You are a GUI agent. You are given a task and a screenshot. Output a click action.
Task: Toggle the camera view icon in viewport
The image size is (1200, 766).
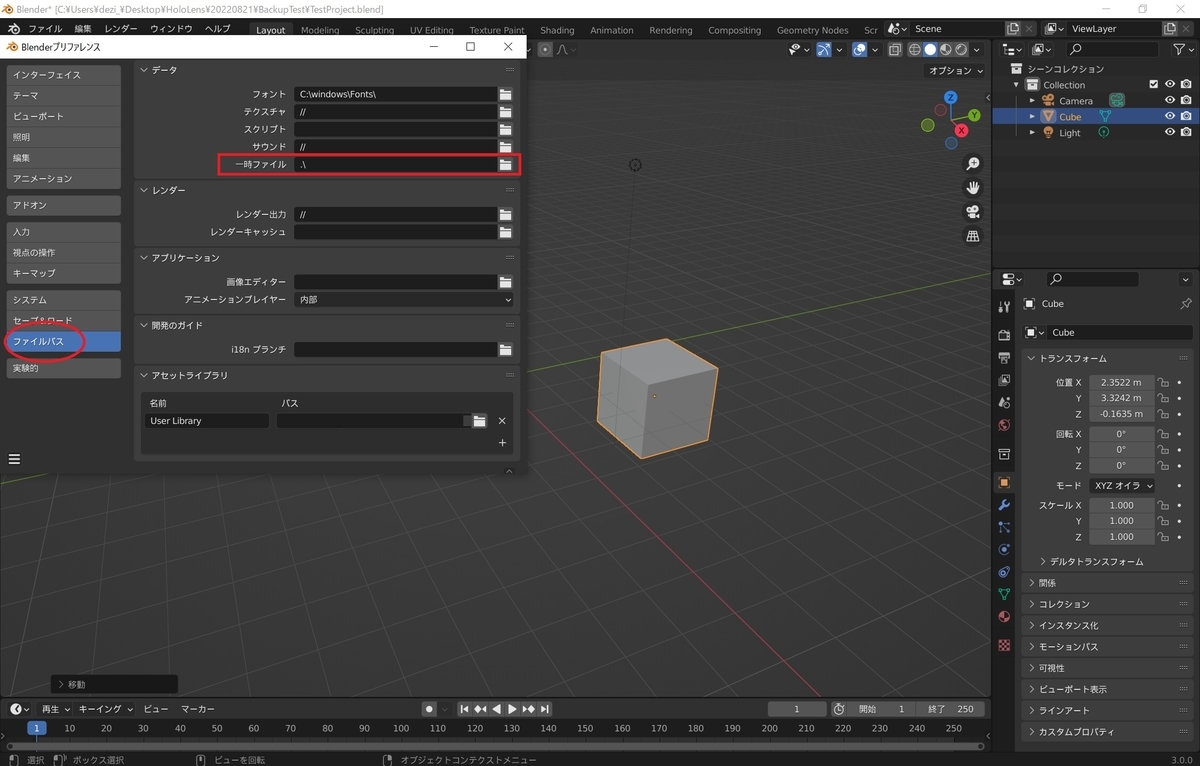(972, 212)
